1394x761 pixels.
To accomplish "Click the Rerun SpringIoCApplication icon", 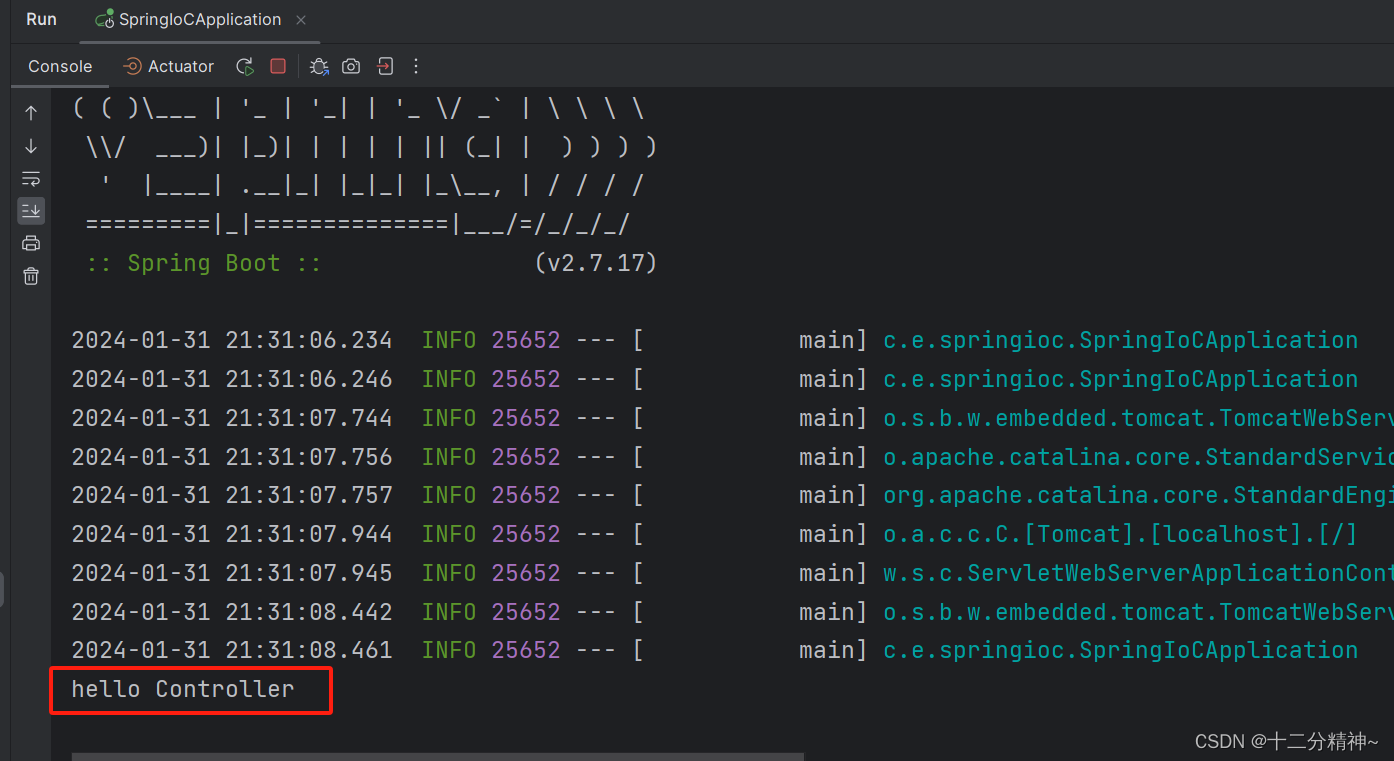I will 245,66.
